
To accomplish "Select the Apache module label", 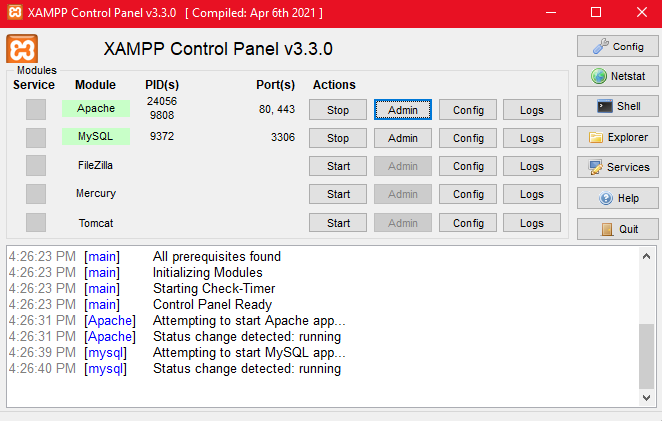I will click(x=96, y=109).
